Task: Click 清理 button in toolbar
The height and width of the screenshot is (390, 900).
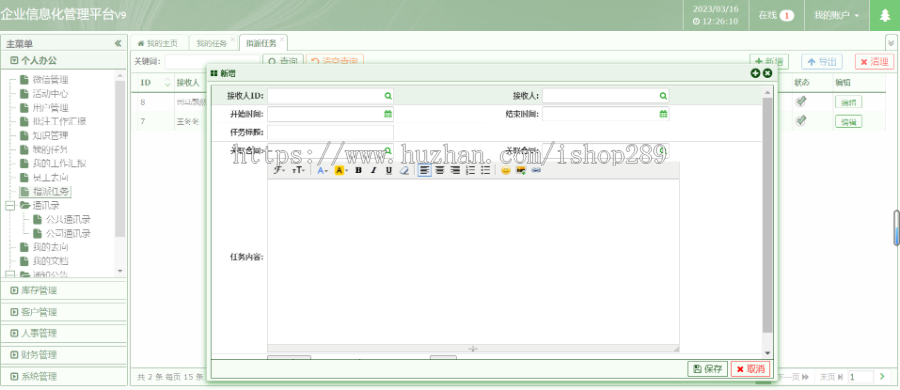Action: pos(874,62)
